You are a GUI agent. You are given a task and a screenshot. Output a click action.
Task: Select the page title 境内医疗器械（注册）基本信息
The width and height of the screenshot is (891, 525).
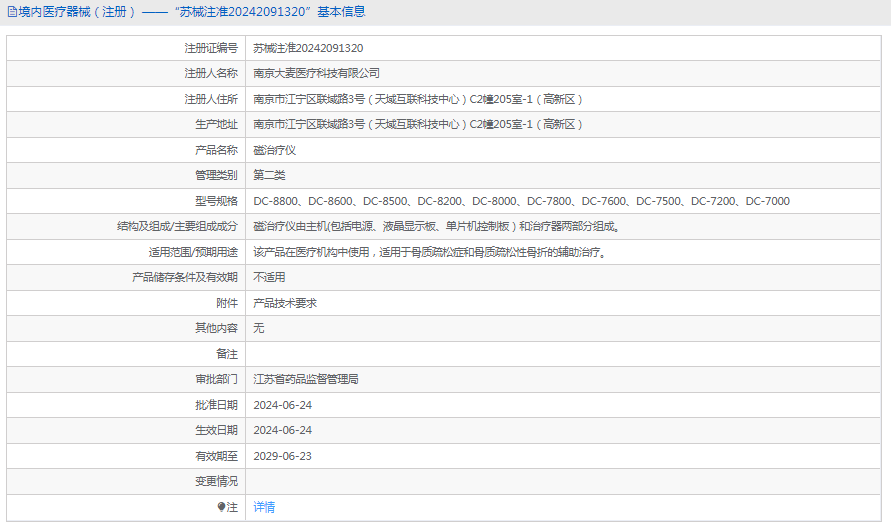point(186,12)
